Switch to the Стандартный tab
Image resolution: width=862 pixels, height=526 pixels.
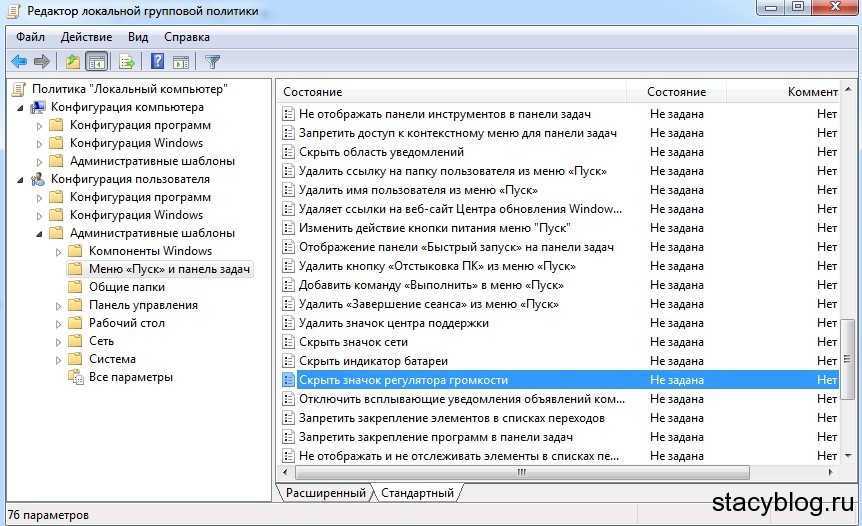coord(417,493)
